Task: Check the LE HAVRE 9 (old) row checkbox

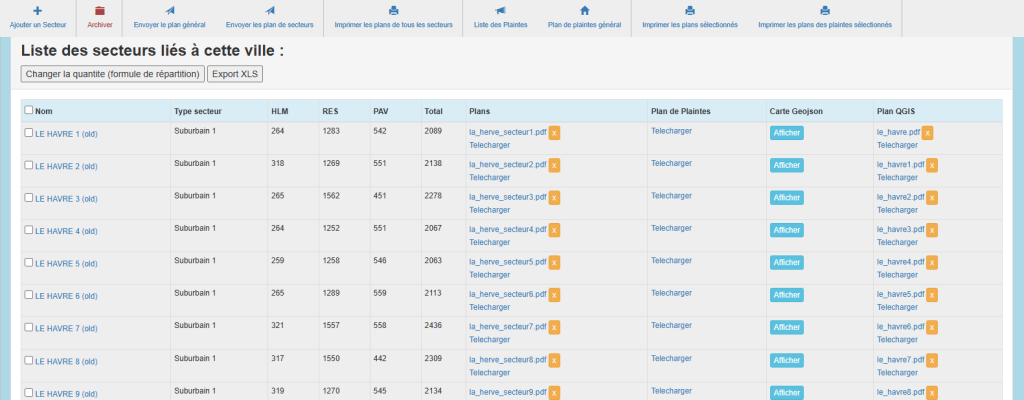Action: 29,392
